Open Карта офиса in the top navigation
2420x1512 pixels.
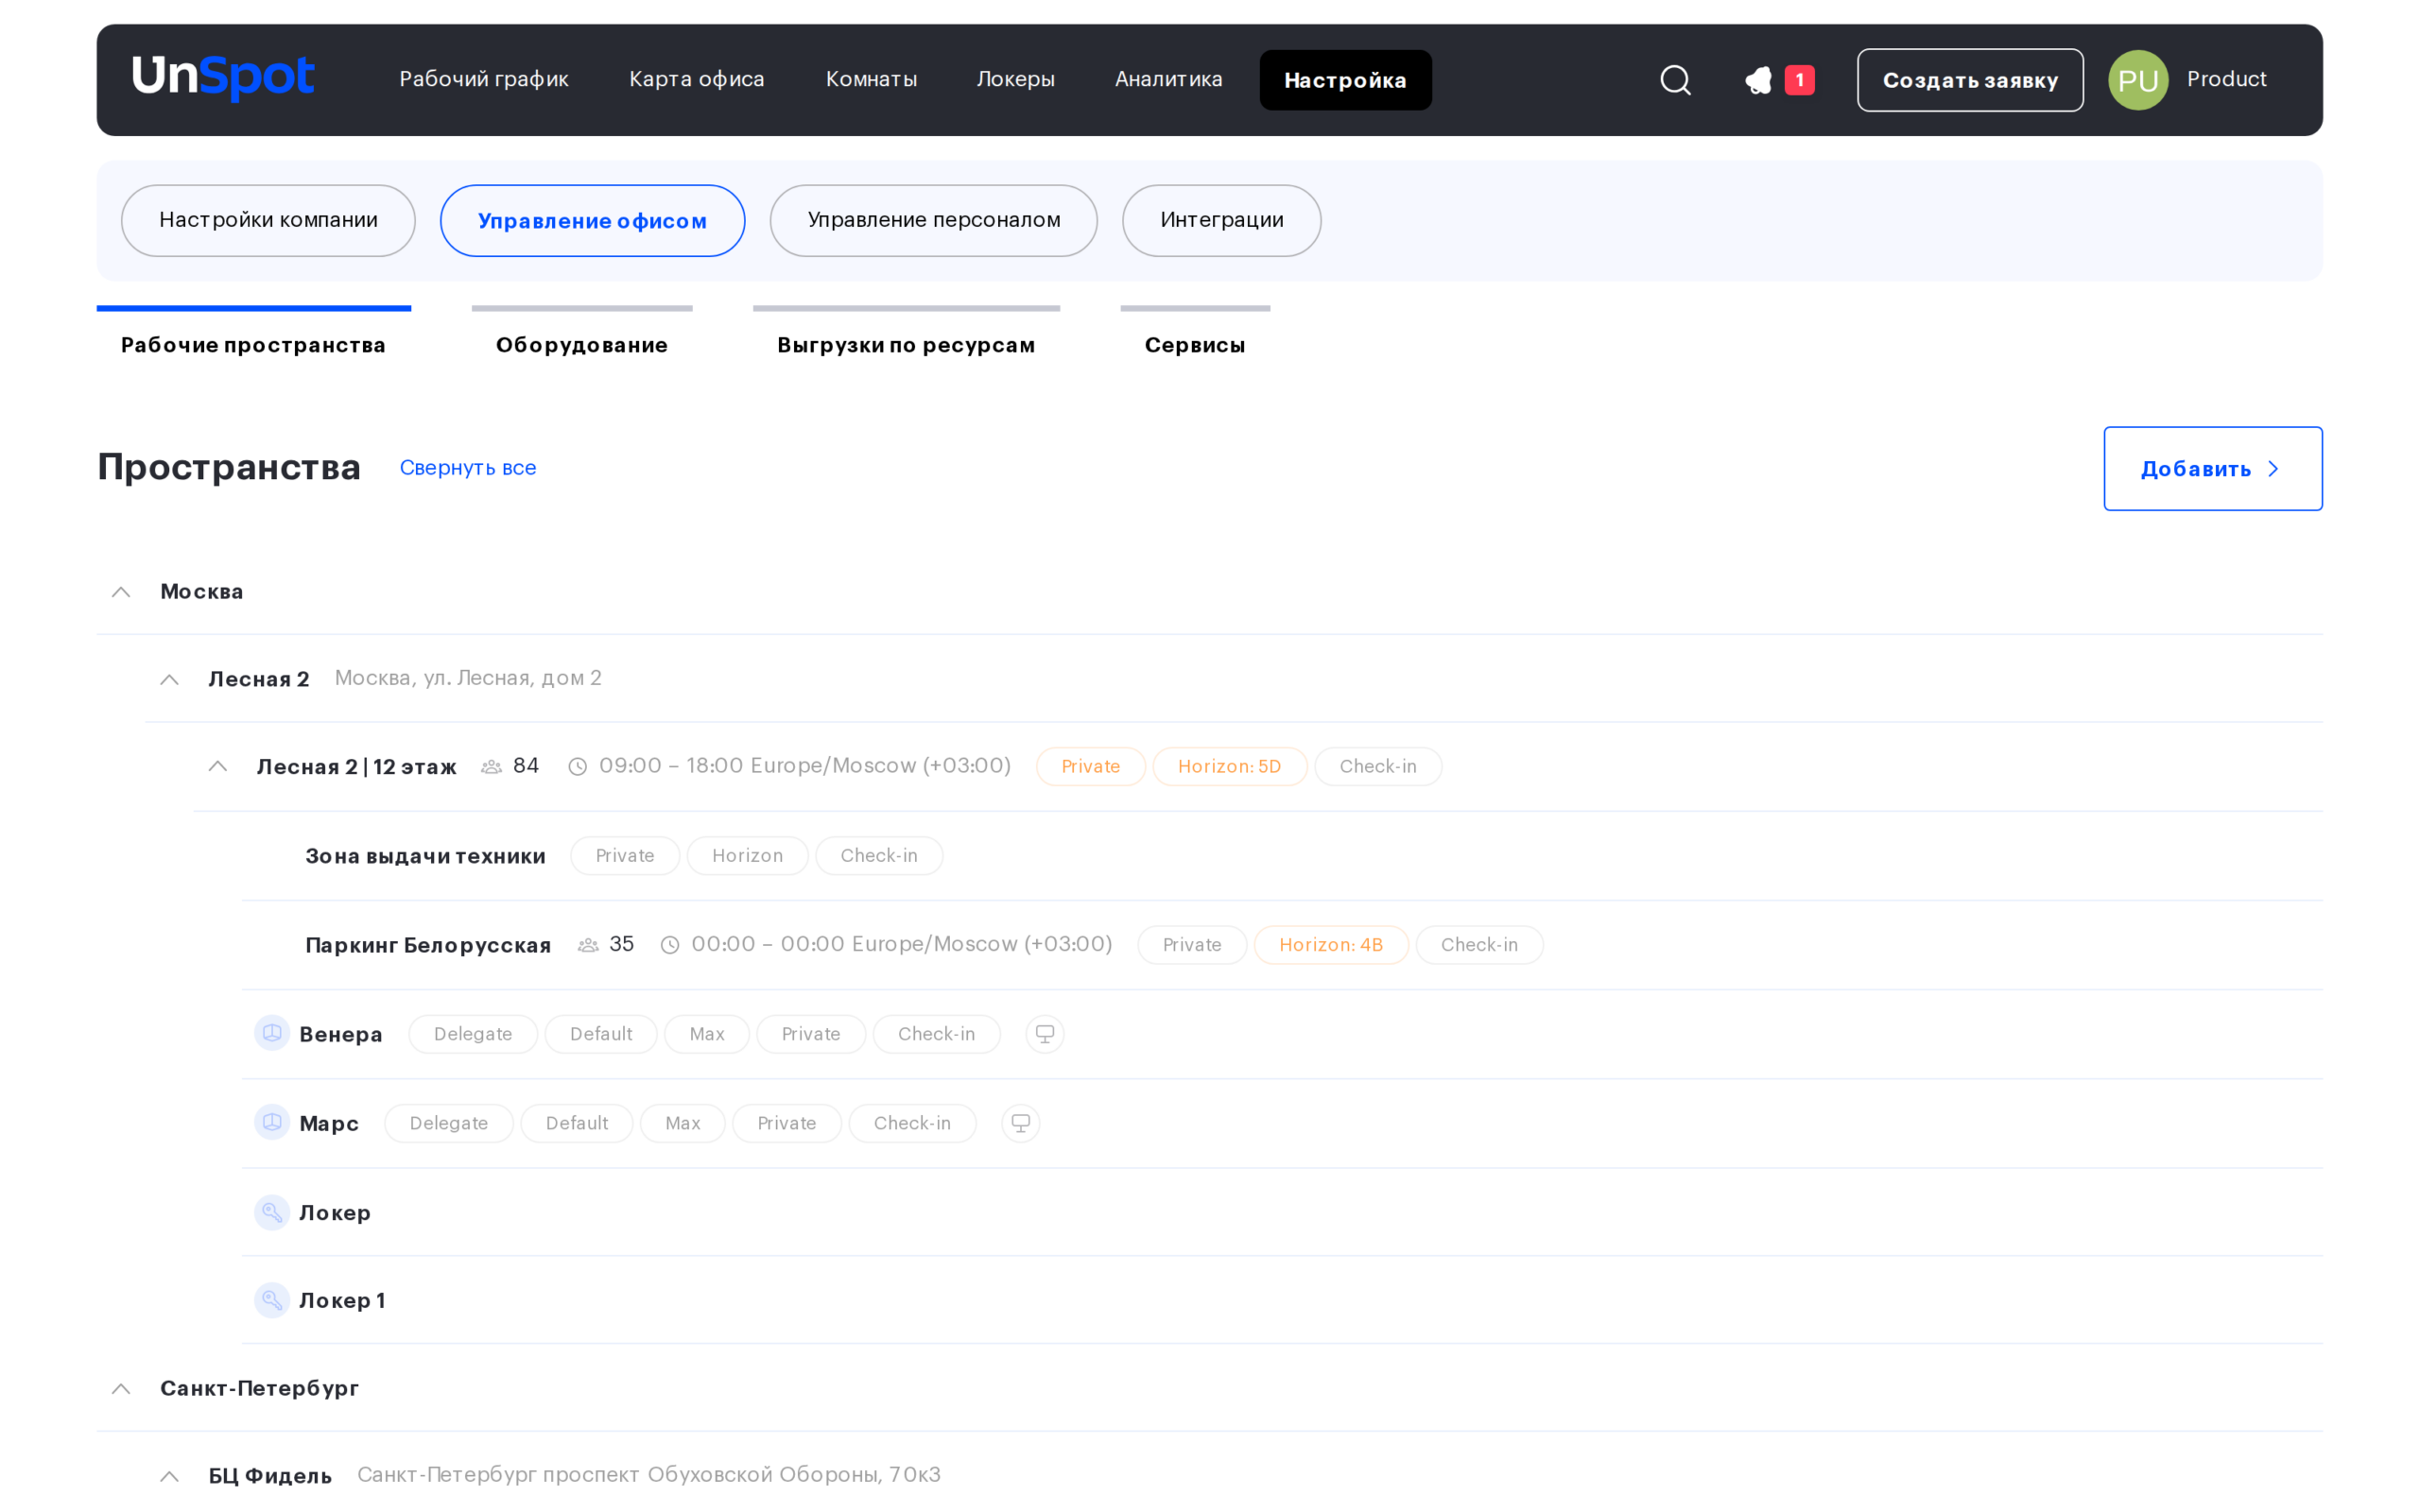tap(697, 79)
